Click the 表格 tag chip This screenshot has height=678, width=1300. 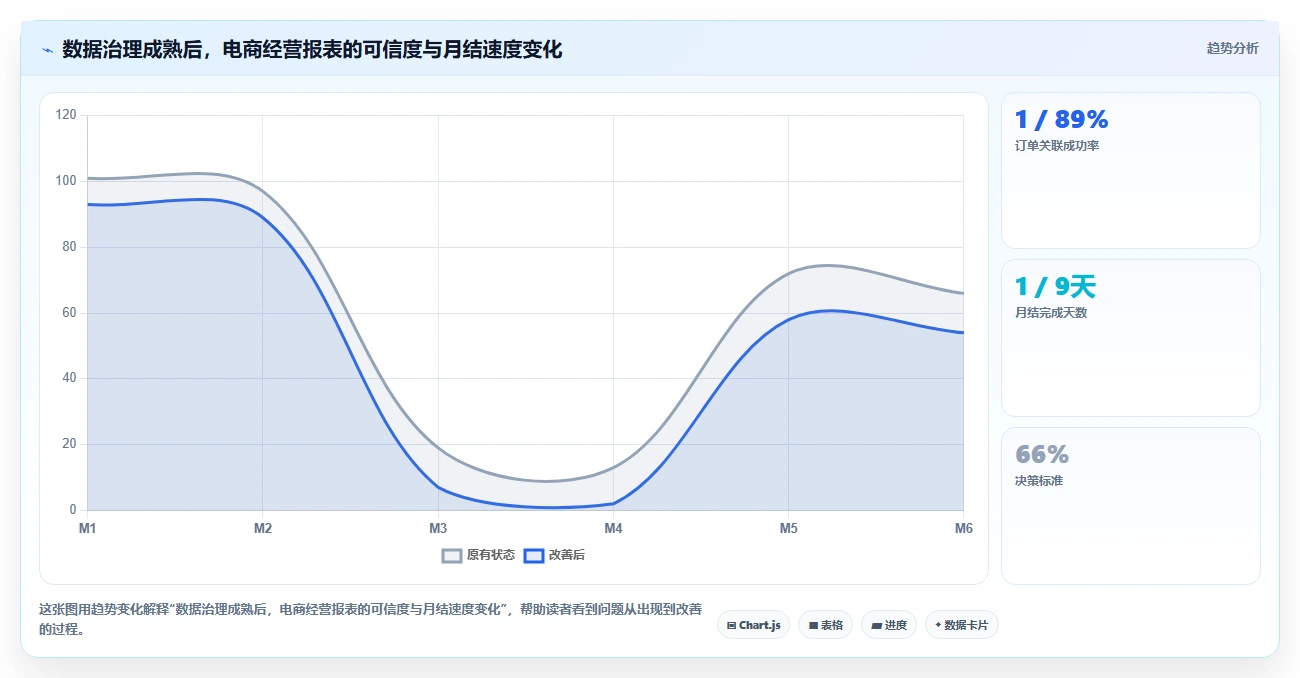(825, 625)
